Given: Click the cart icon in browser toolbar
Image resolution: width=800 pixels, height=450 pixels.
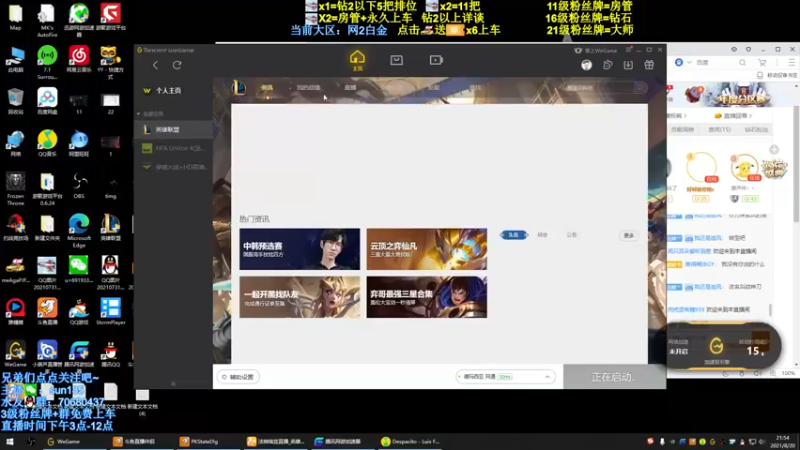Looking at the screenshot, I should (762, 62).
